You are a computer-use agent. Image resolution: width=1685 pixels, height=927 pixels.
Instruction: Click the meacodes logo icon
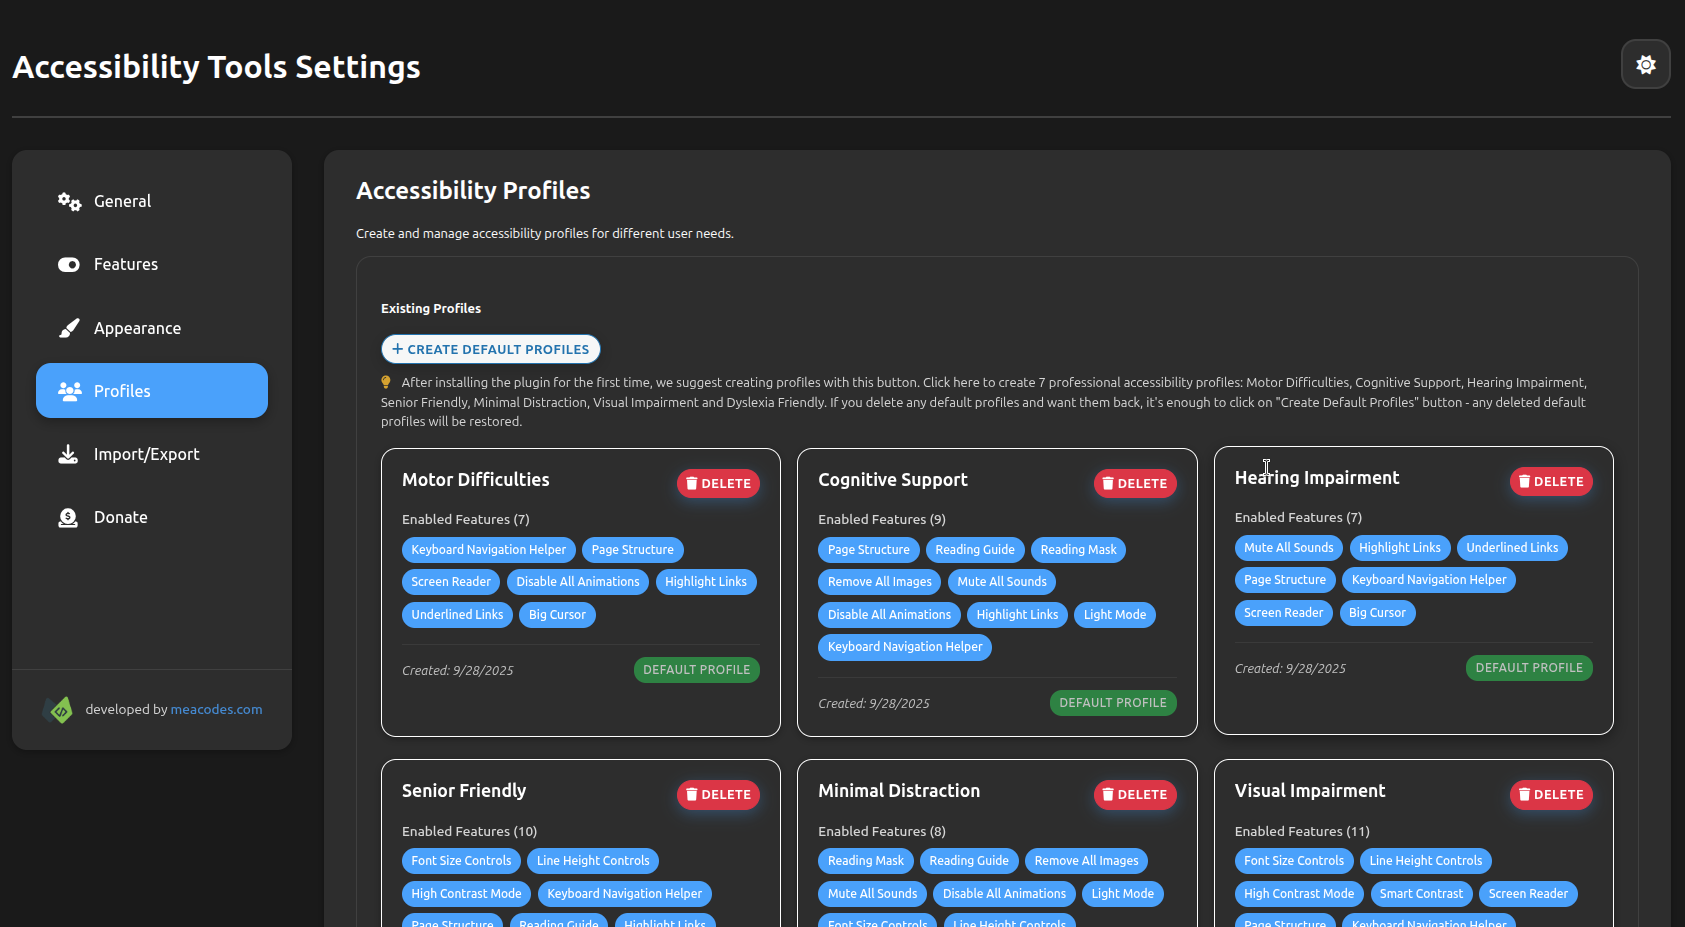60,710
